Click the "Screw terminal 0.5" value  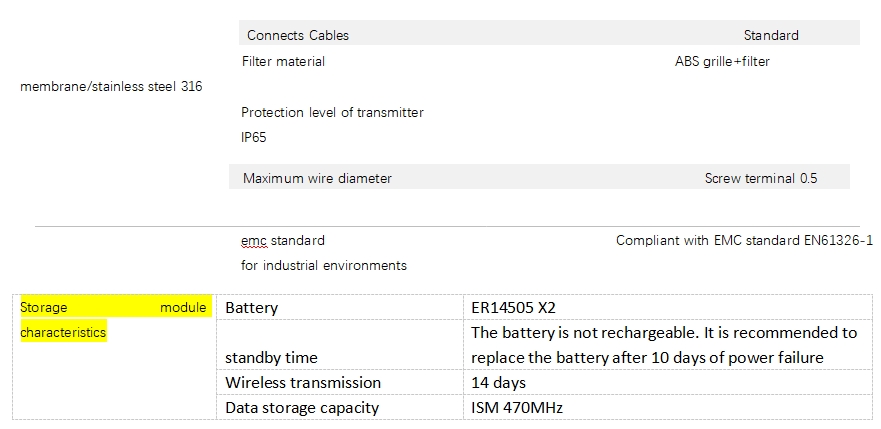tap(760, 178)
